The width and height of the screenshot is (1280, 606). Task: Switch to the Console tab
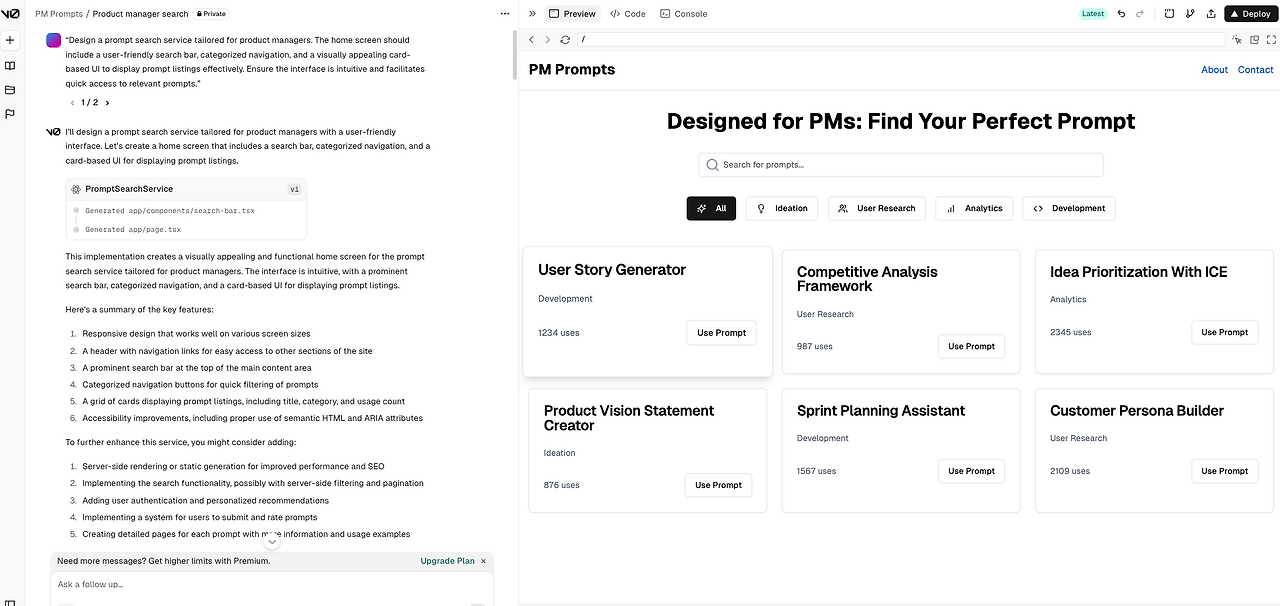click(x=684, y=14)
